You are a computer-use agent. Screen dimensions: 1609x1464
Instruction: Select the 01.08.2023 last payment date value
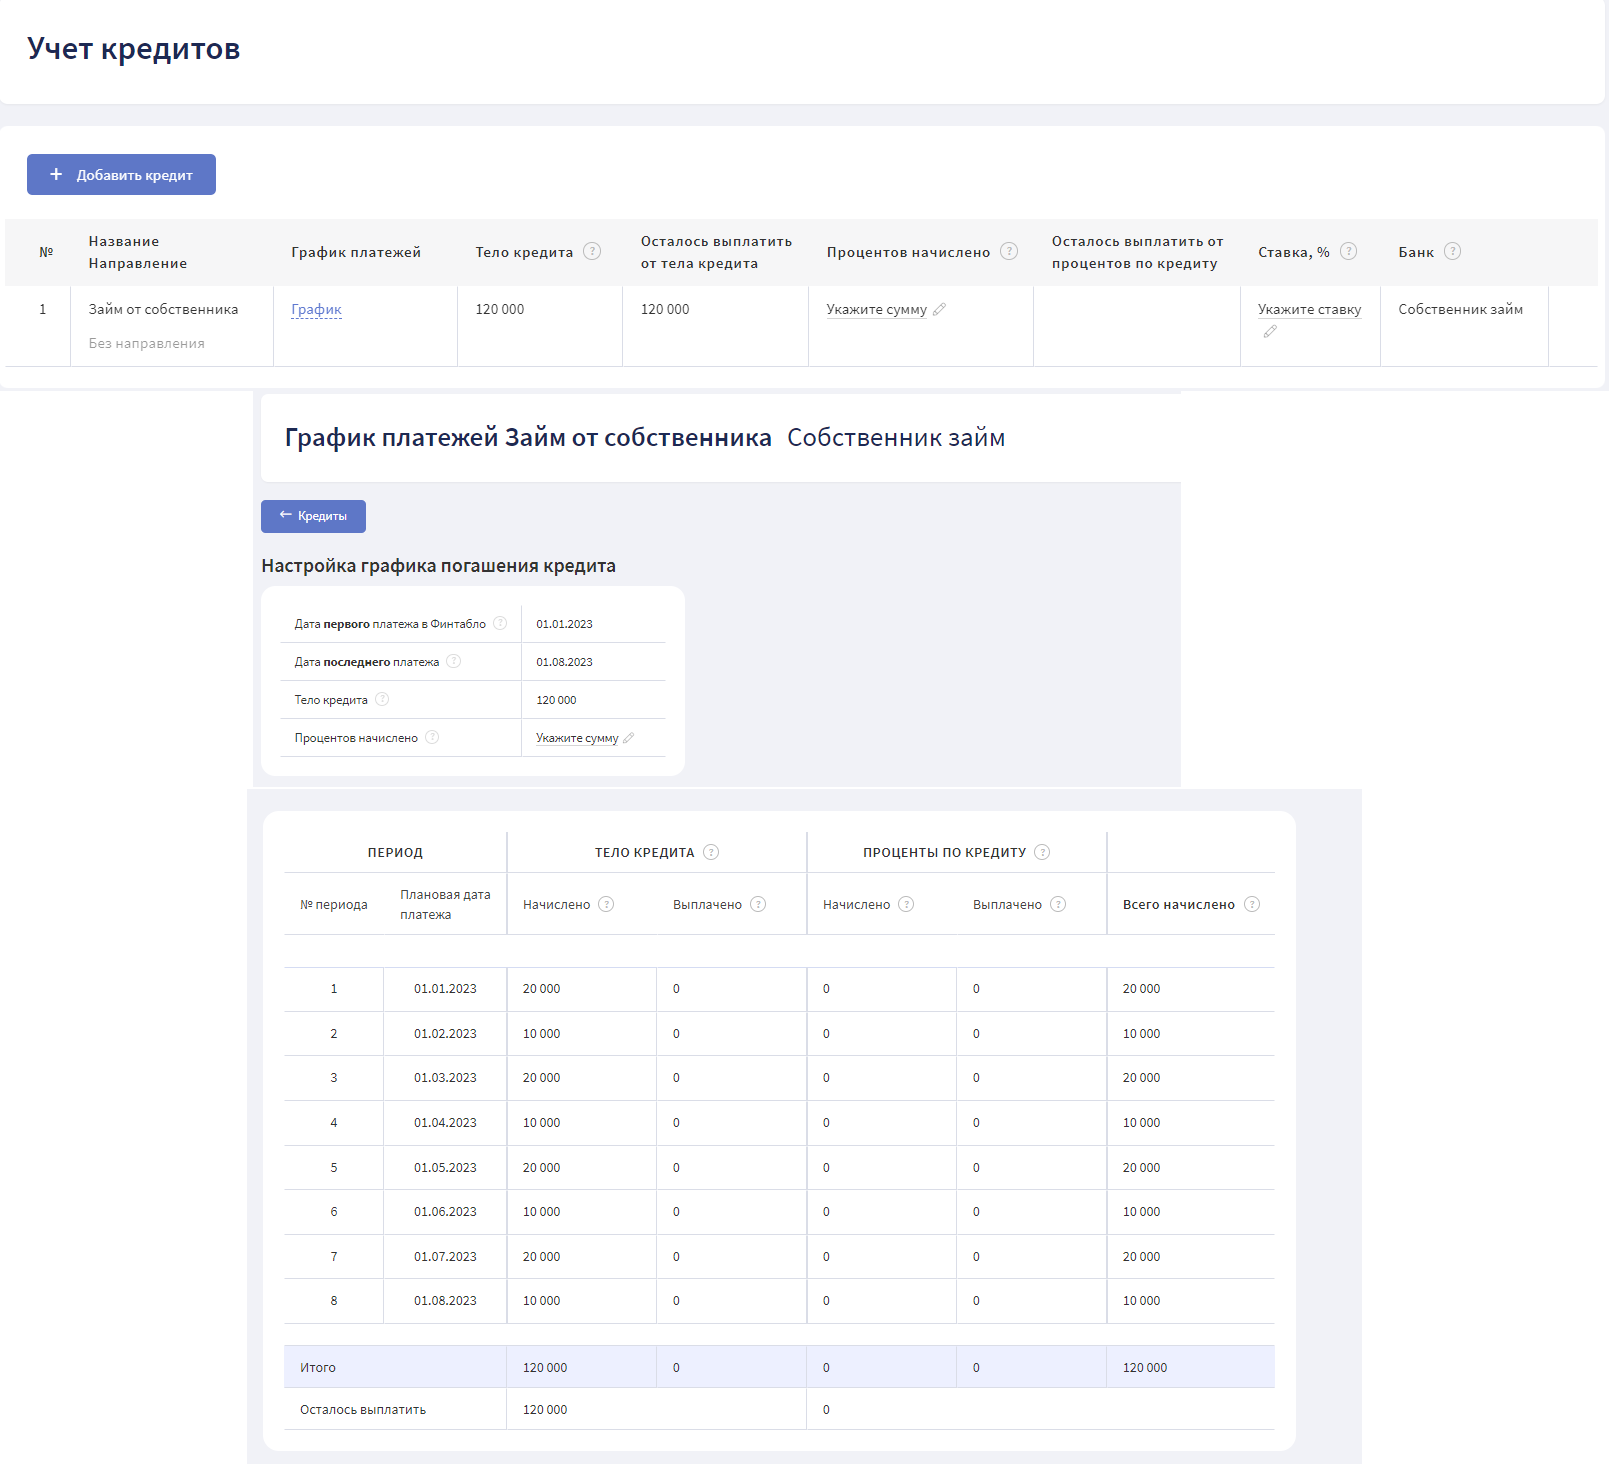(564, 662)
